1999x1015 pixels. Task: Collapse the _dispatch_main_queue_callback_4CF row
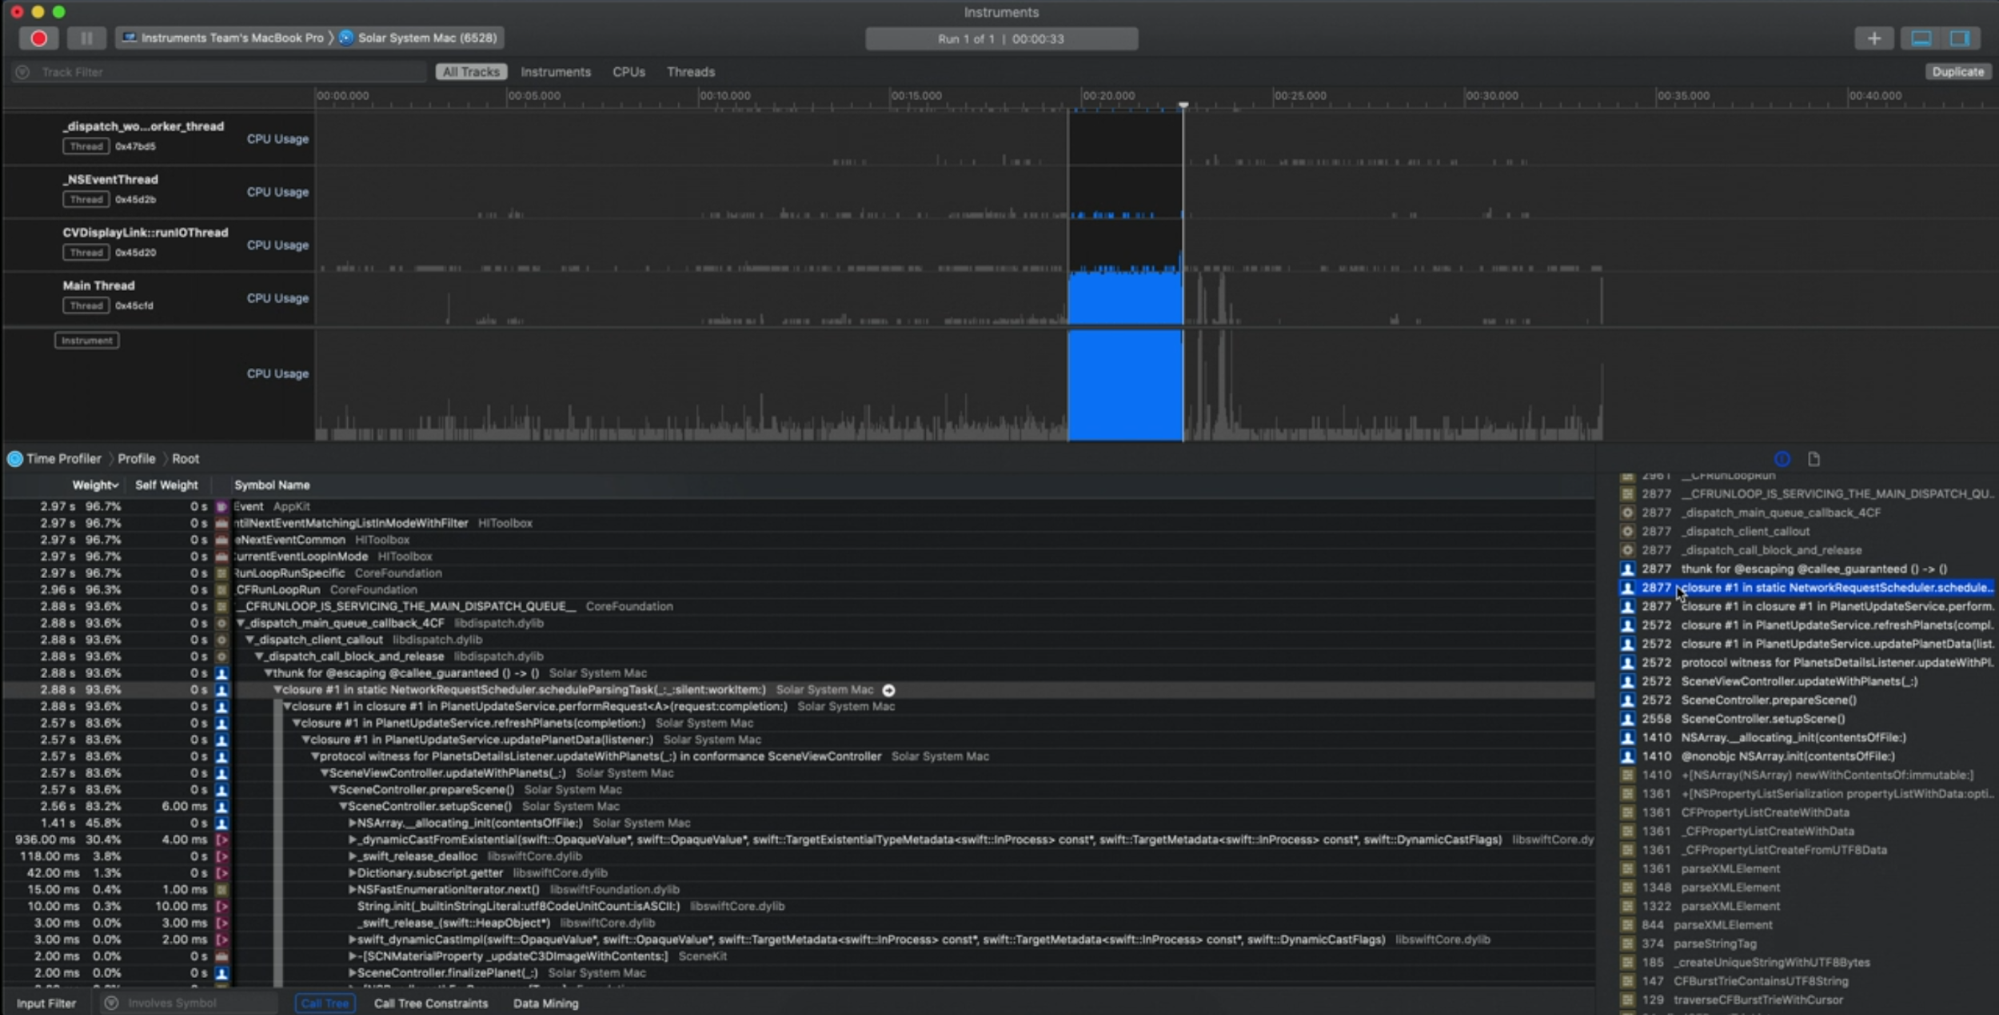(242, 623)
